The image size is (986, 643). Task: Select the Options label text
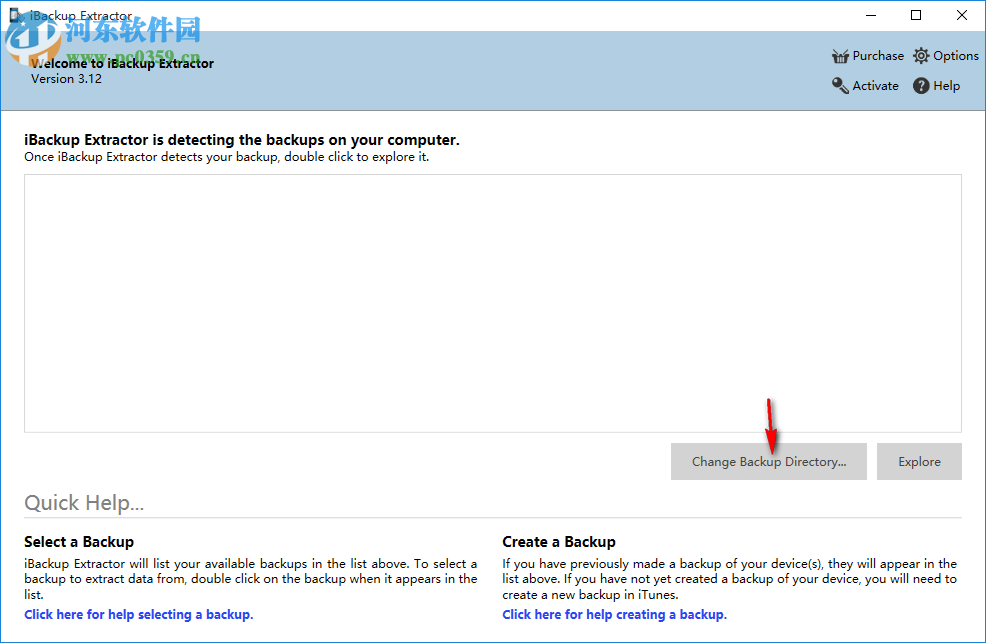[954, 55]
